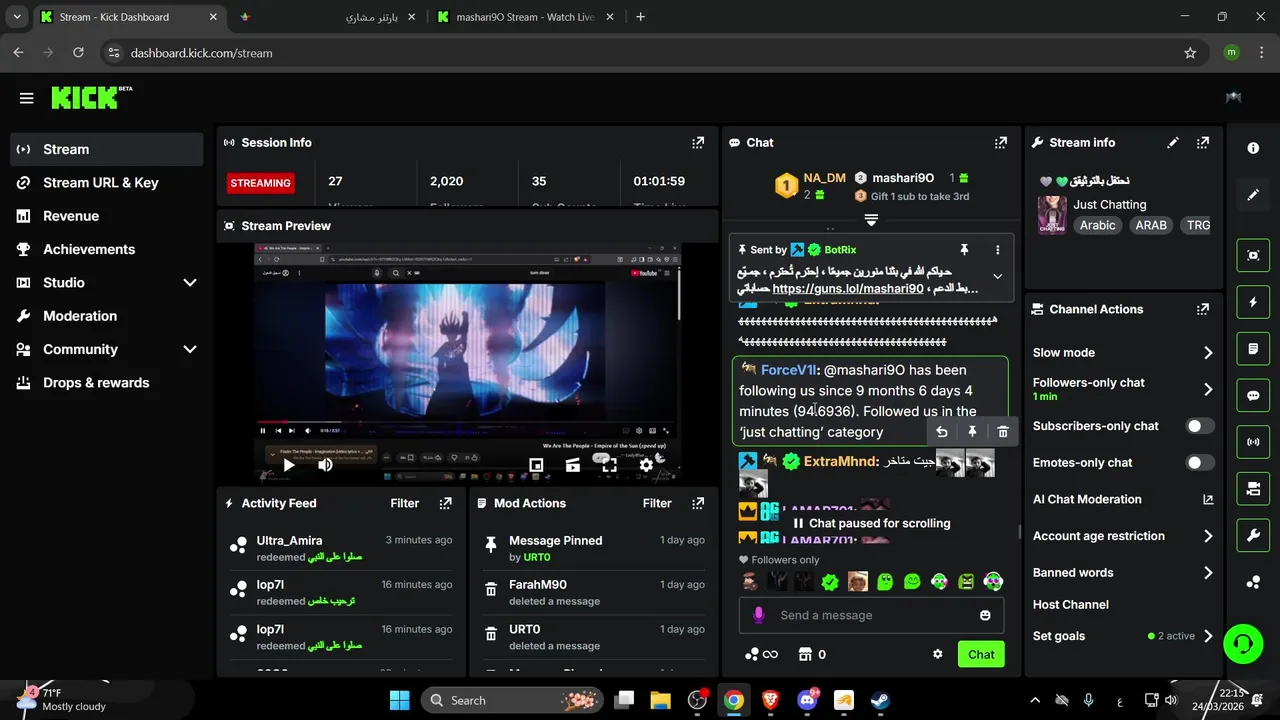
Task: Click the lightning bolt icon in right sidebar
Action: click(x=1253, y=302)
